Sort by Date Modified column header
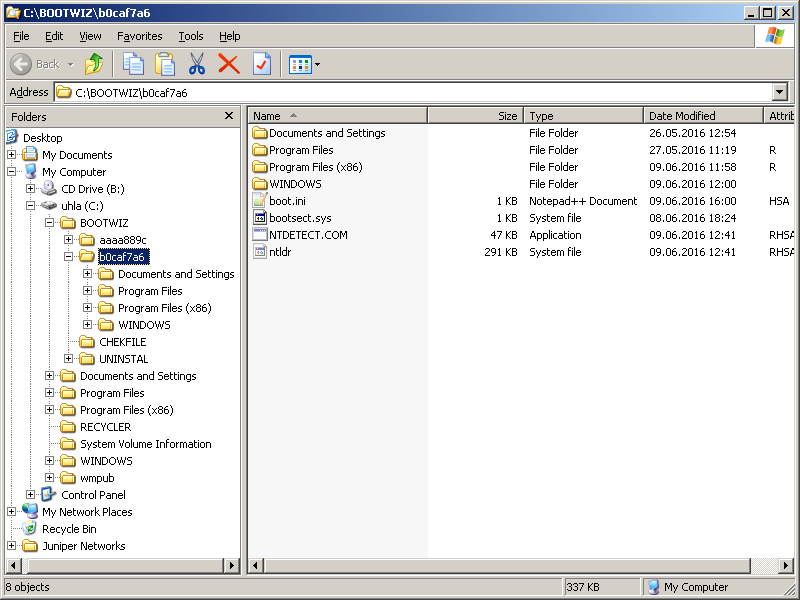The width and height of the screenshot is (800, 600). 704,116
